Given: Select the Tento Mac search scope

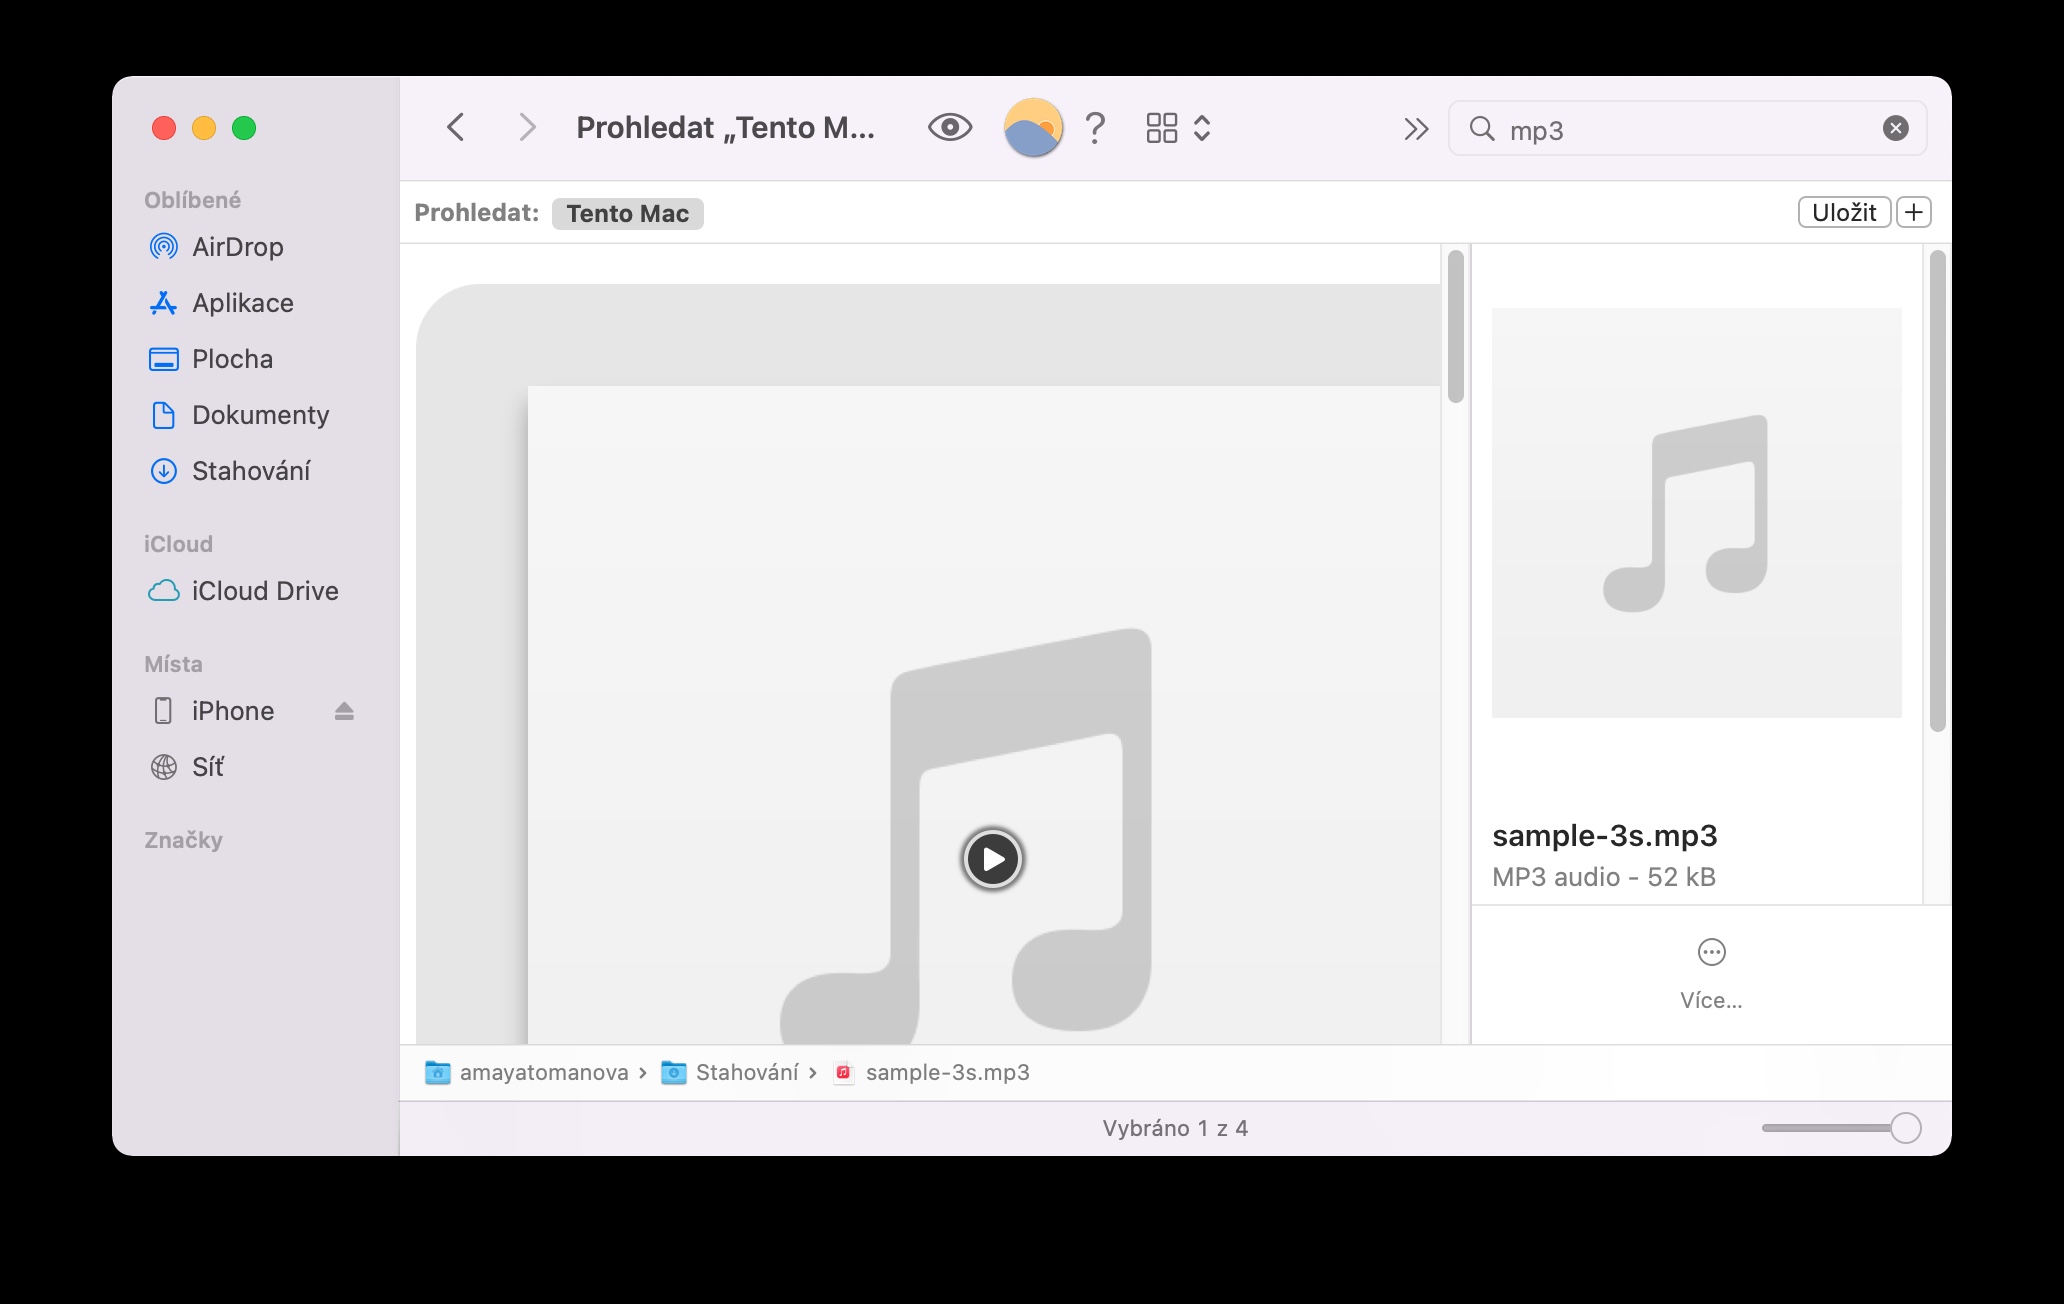Looking at the screenshot, I should (627, 213).
